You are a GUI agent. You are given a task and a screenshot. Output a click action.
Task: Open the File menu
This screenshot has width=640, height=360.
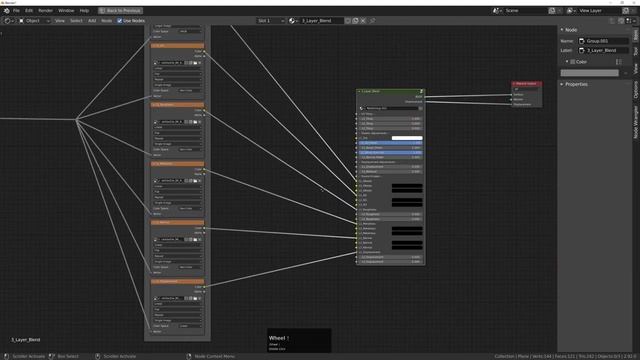pos(16,11)
